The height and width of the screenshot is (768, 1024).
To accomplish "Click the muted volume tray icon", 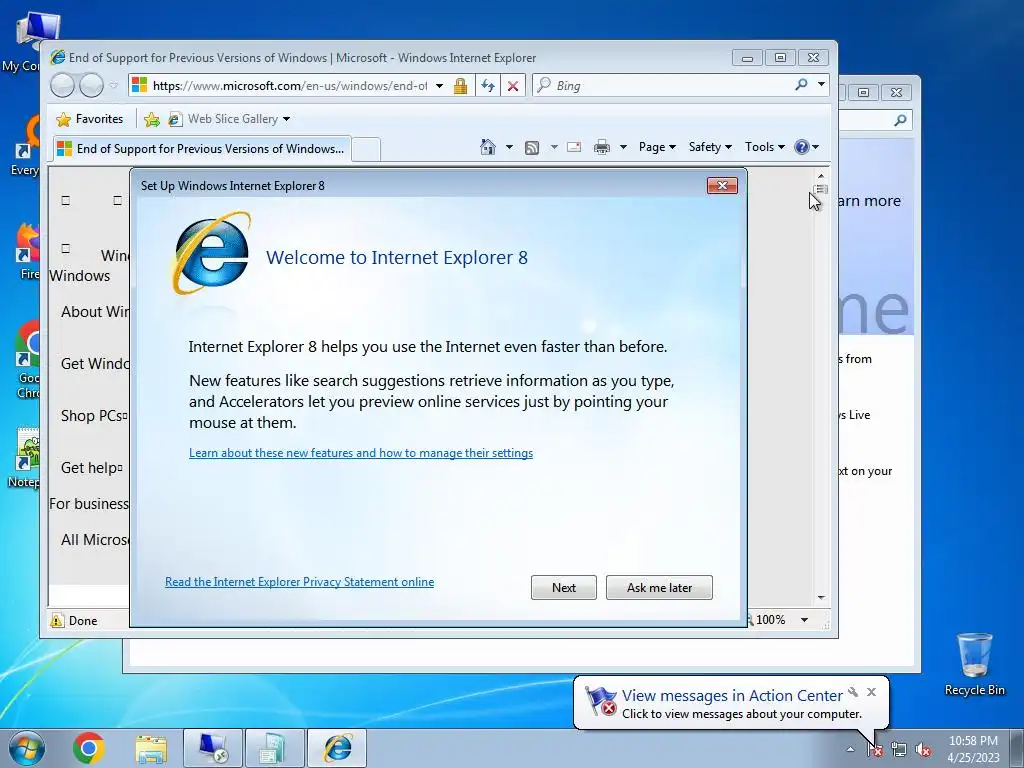I will tap(923, 750).
